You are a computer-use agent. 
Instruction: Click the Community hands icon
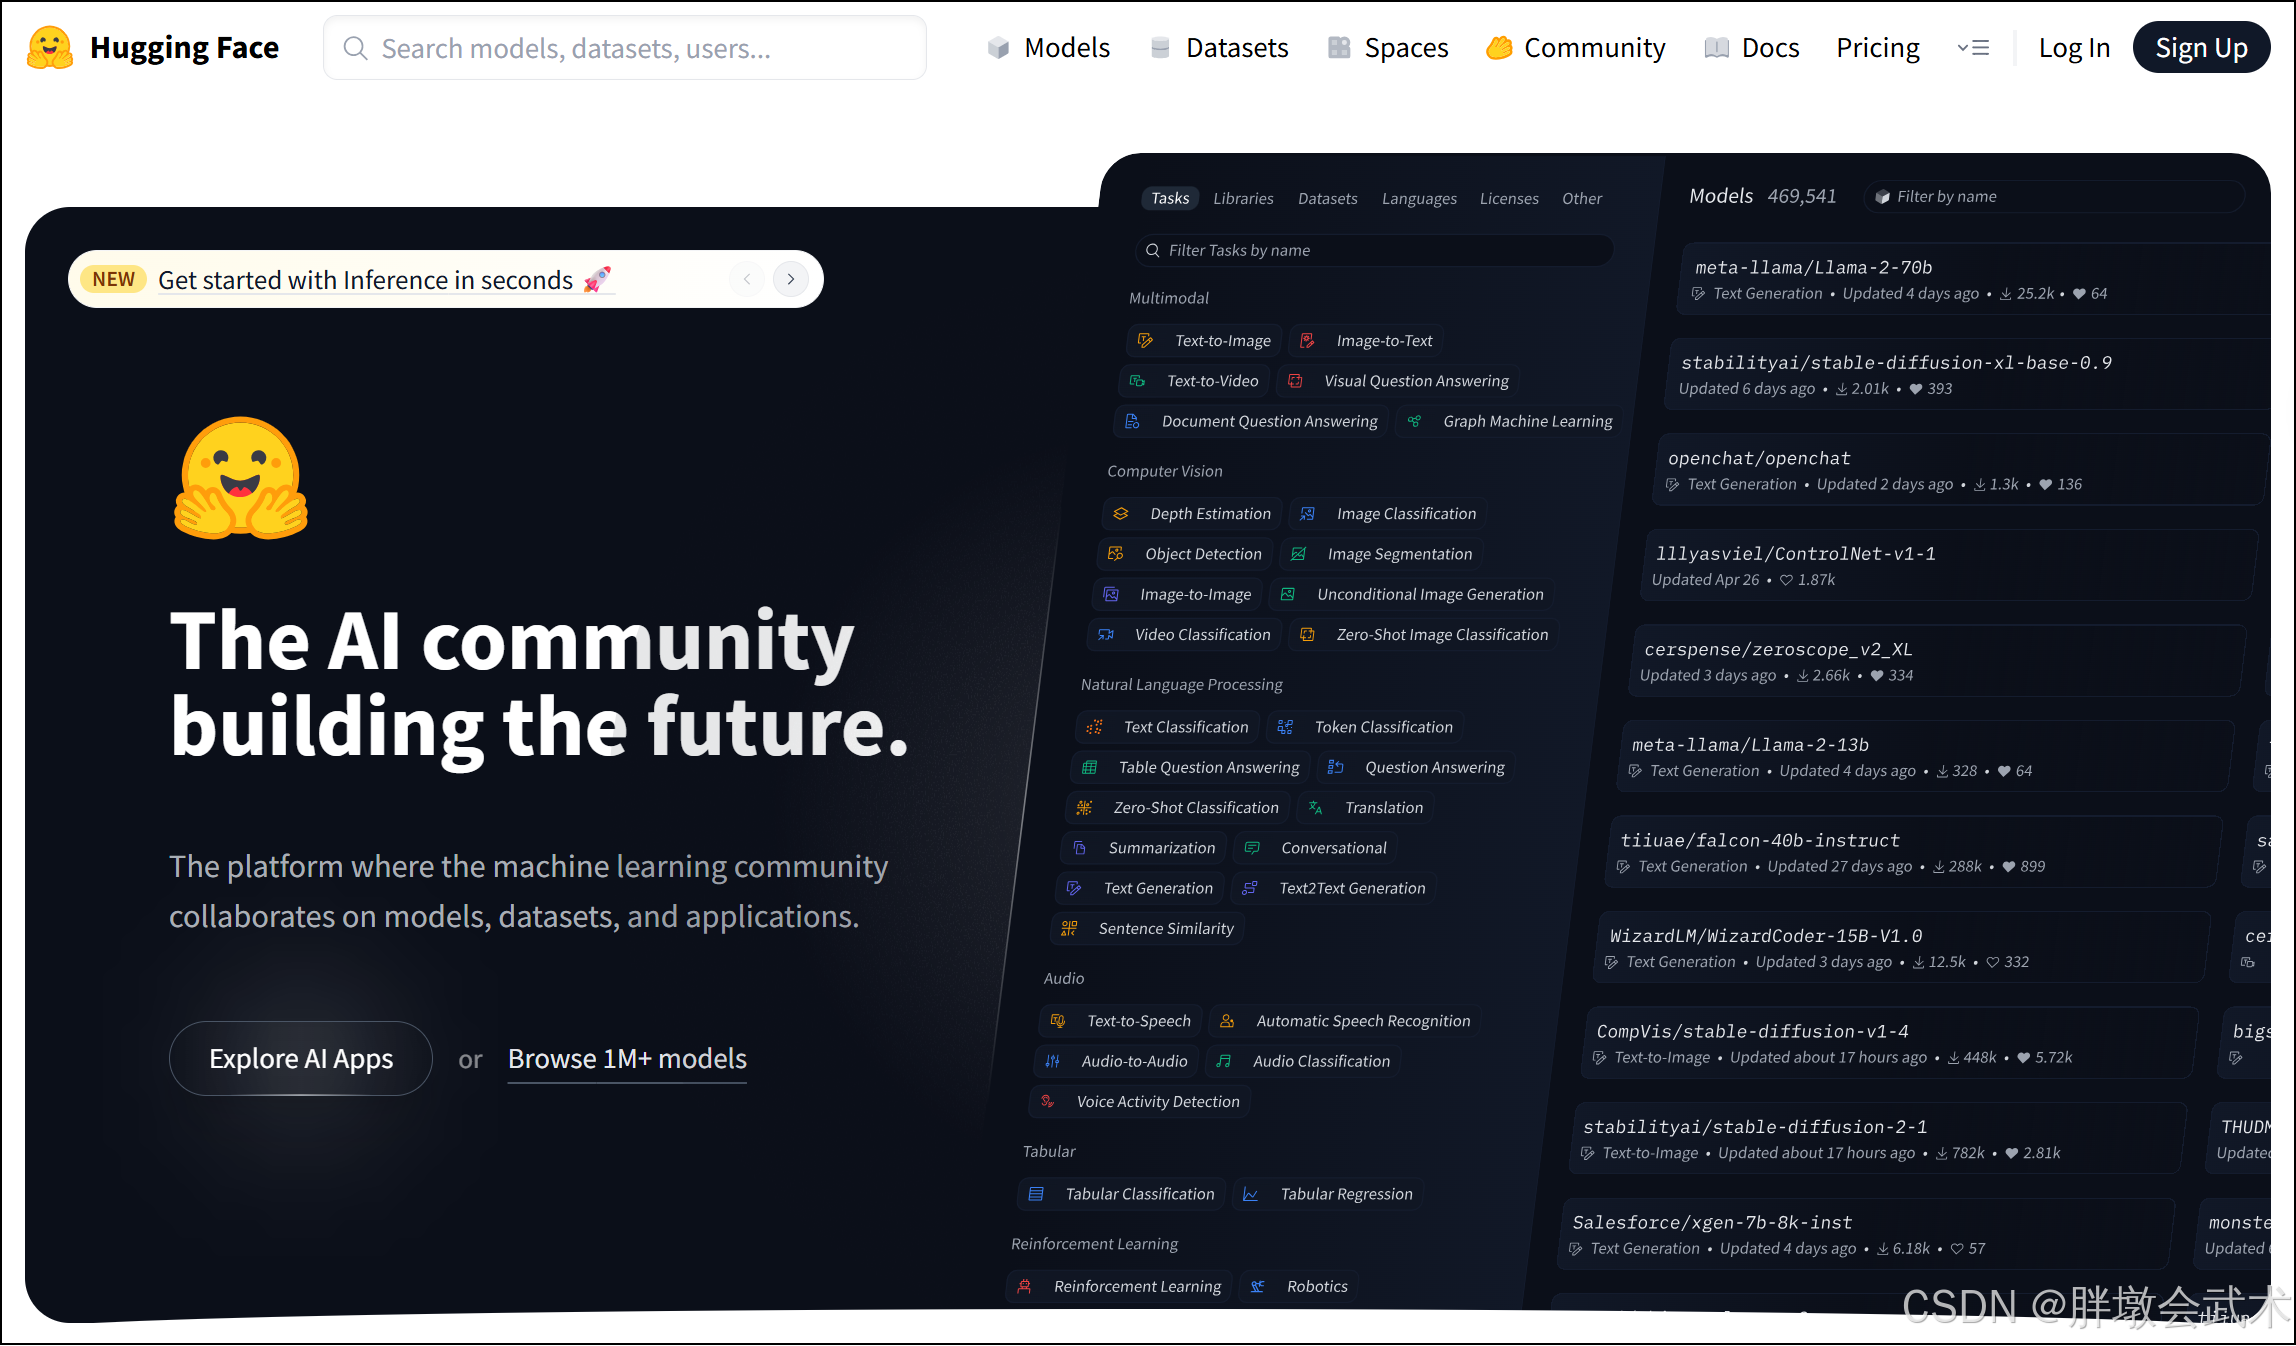coord(1498,48)
